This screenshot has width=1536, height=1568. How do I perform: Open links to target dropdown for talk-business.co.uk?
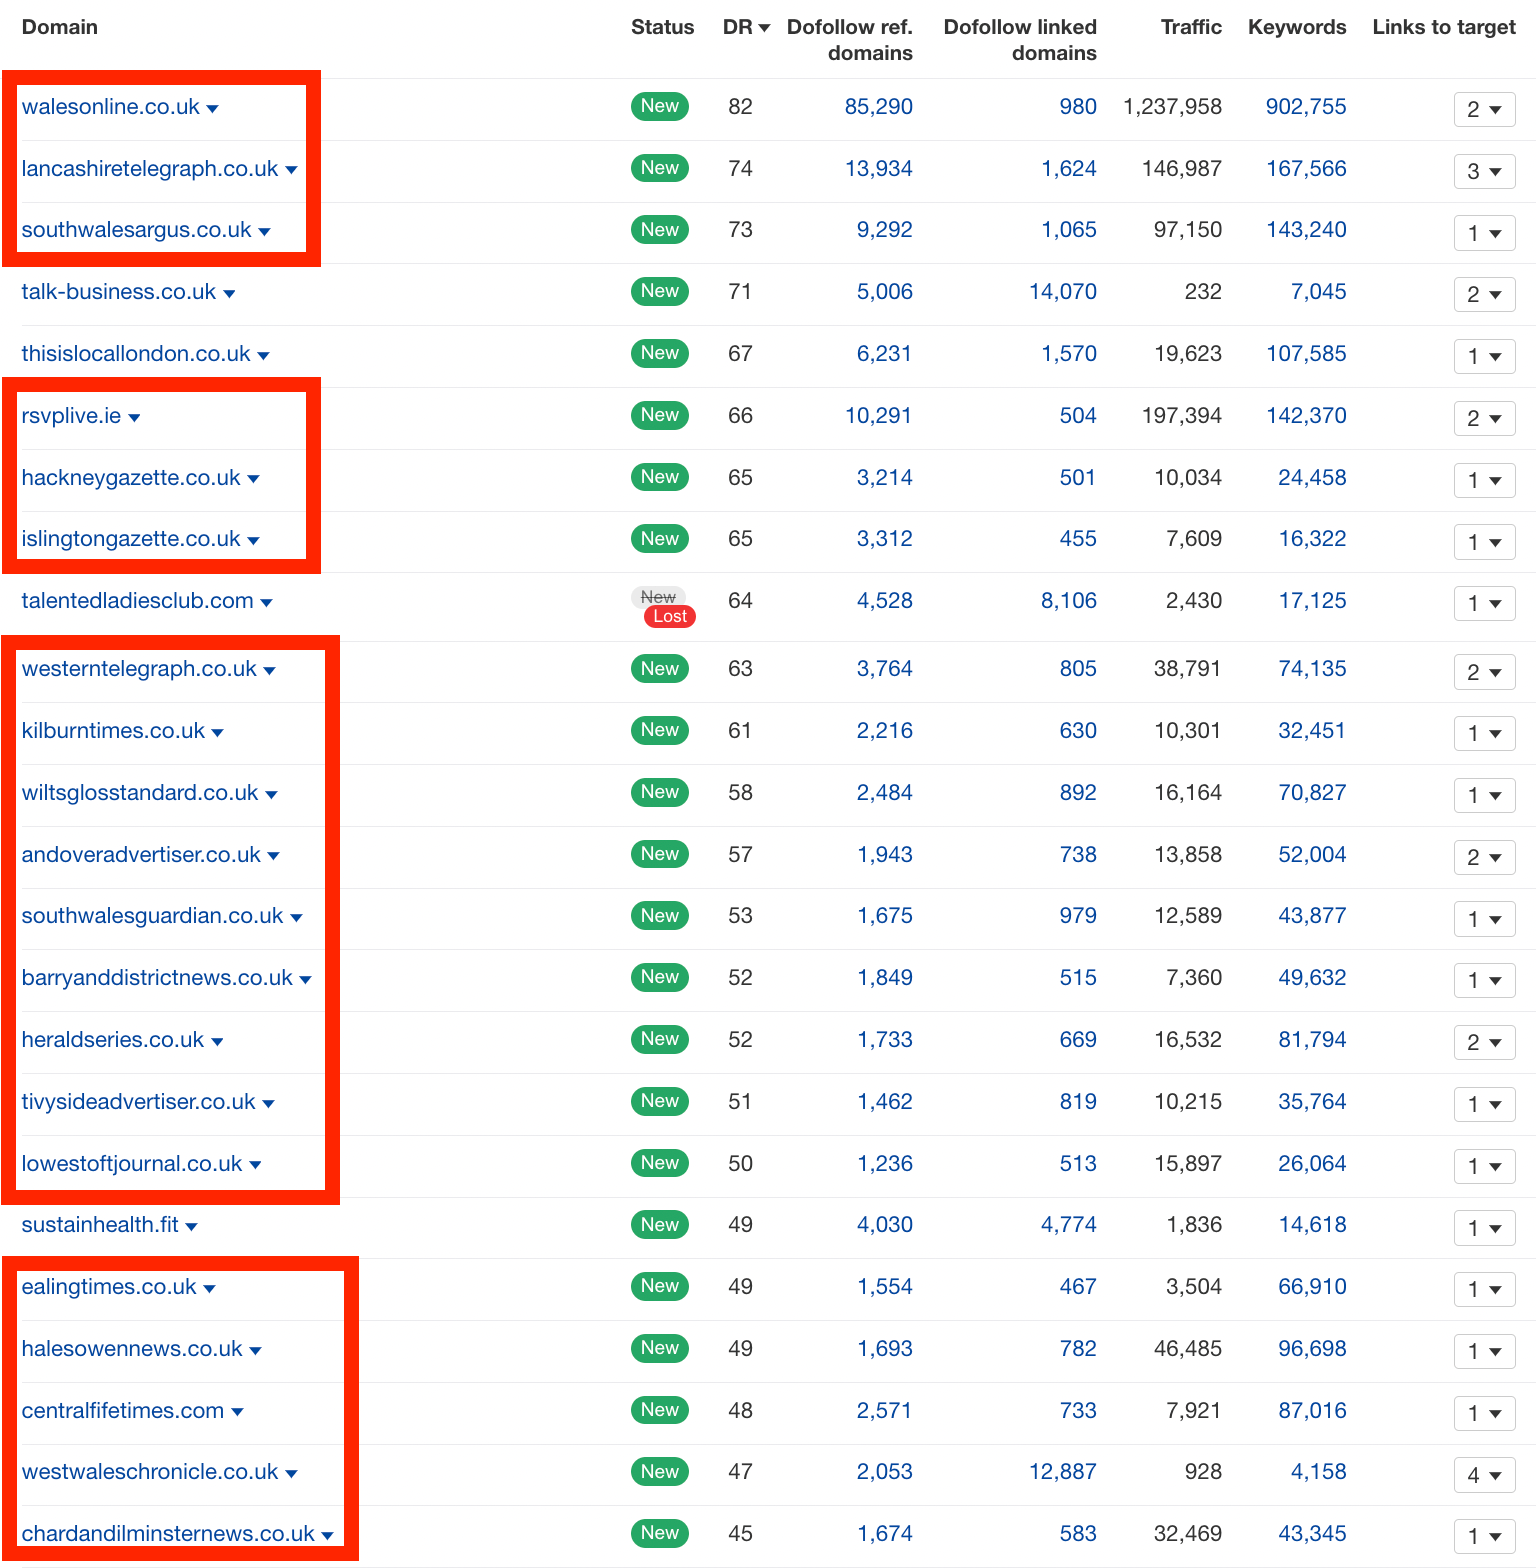(x=1485, y=294)
